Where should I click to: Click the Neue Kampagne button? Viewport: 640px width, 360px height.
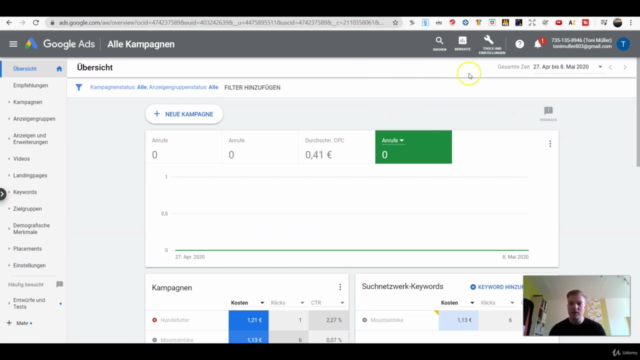point(184,114)
